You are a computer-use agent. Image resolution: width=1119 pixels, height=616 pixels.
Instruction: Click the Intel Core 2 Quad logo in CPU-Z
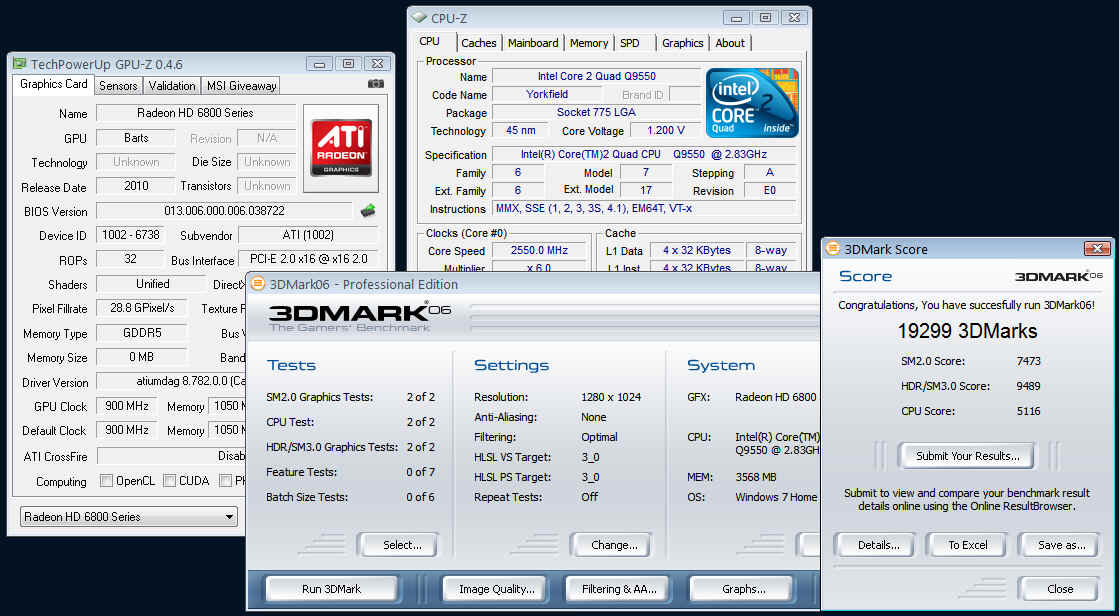tap(752, 103)
